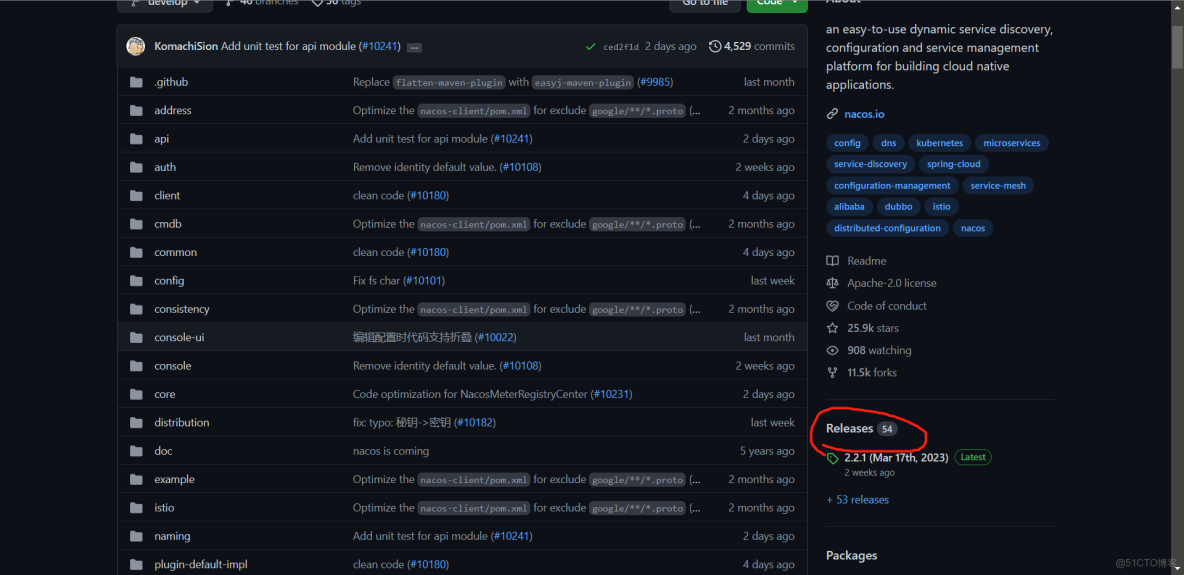Click the heart icon beside Code of conduct
This screenshot has height=575, width=1184.
coord(832,306)
